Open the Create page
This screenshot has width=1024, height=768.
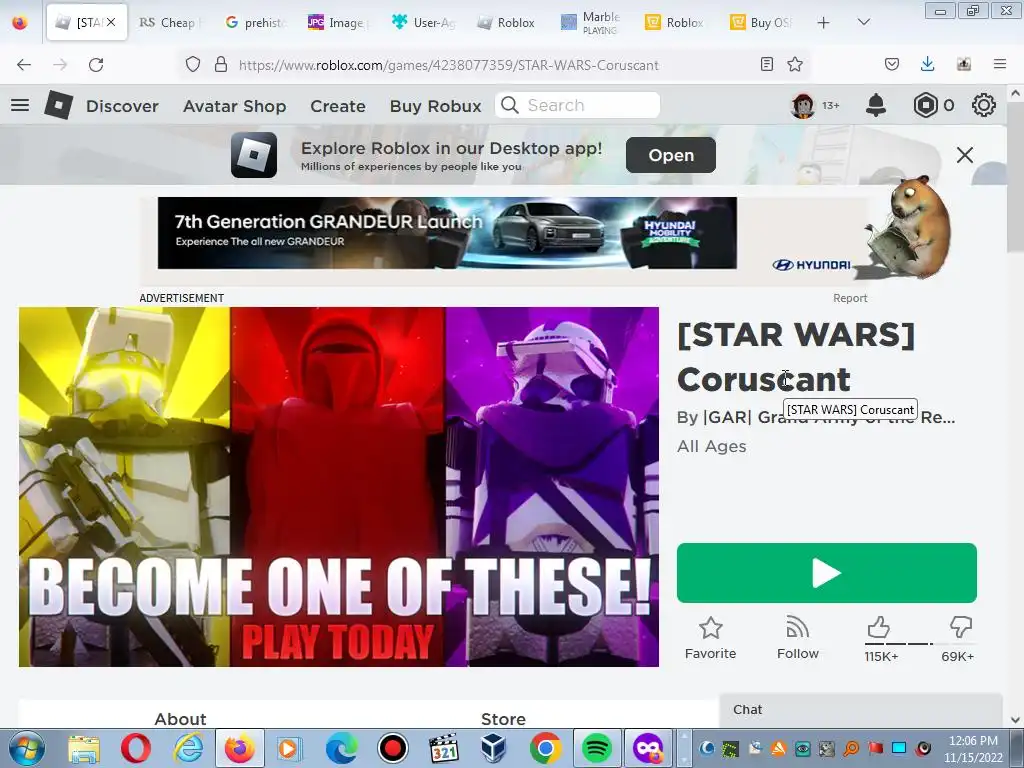click(x=338, y=106)
